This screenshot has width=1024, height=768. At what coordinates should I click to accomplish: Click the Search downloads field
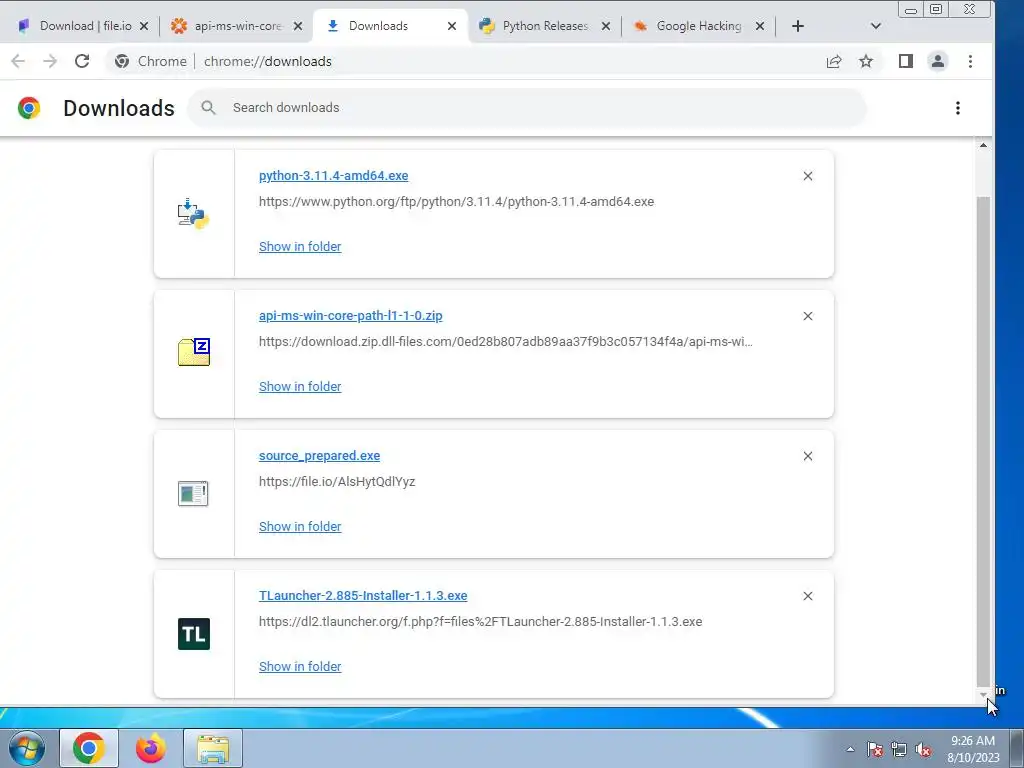tap(526, 108)
